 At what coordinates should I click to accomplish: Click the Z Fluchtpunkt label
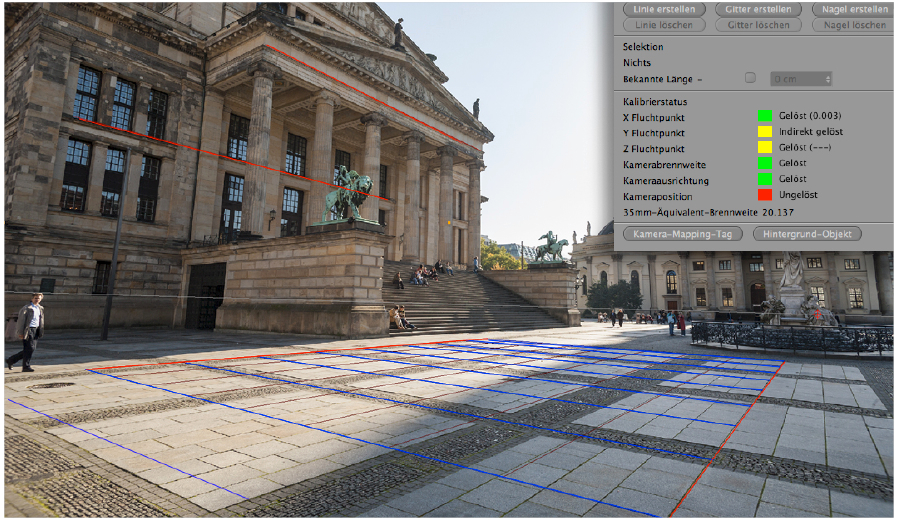pyautogui.click(x=653, y=149)
